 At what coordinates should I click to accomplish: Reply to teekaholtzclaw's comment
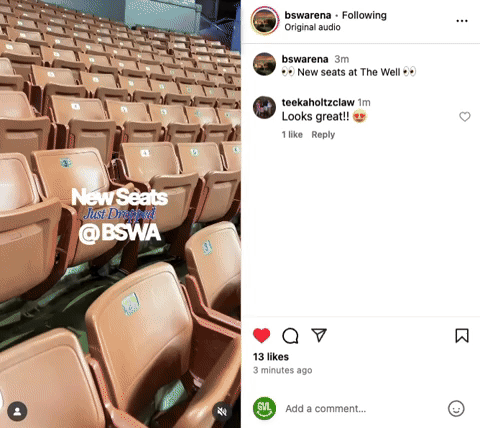tap(323, 135)
